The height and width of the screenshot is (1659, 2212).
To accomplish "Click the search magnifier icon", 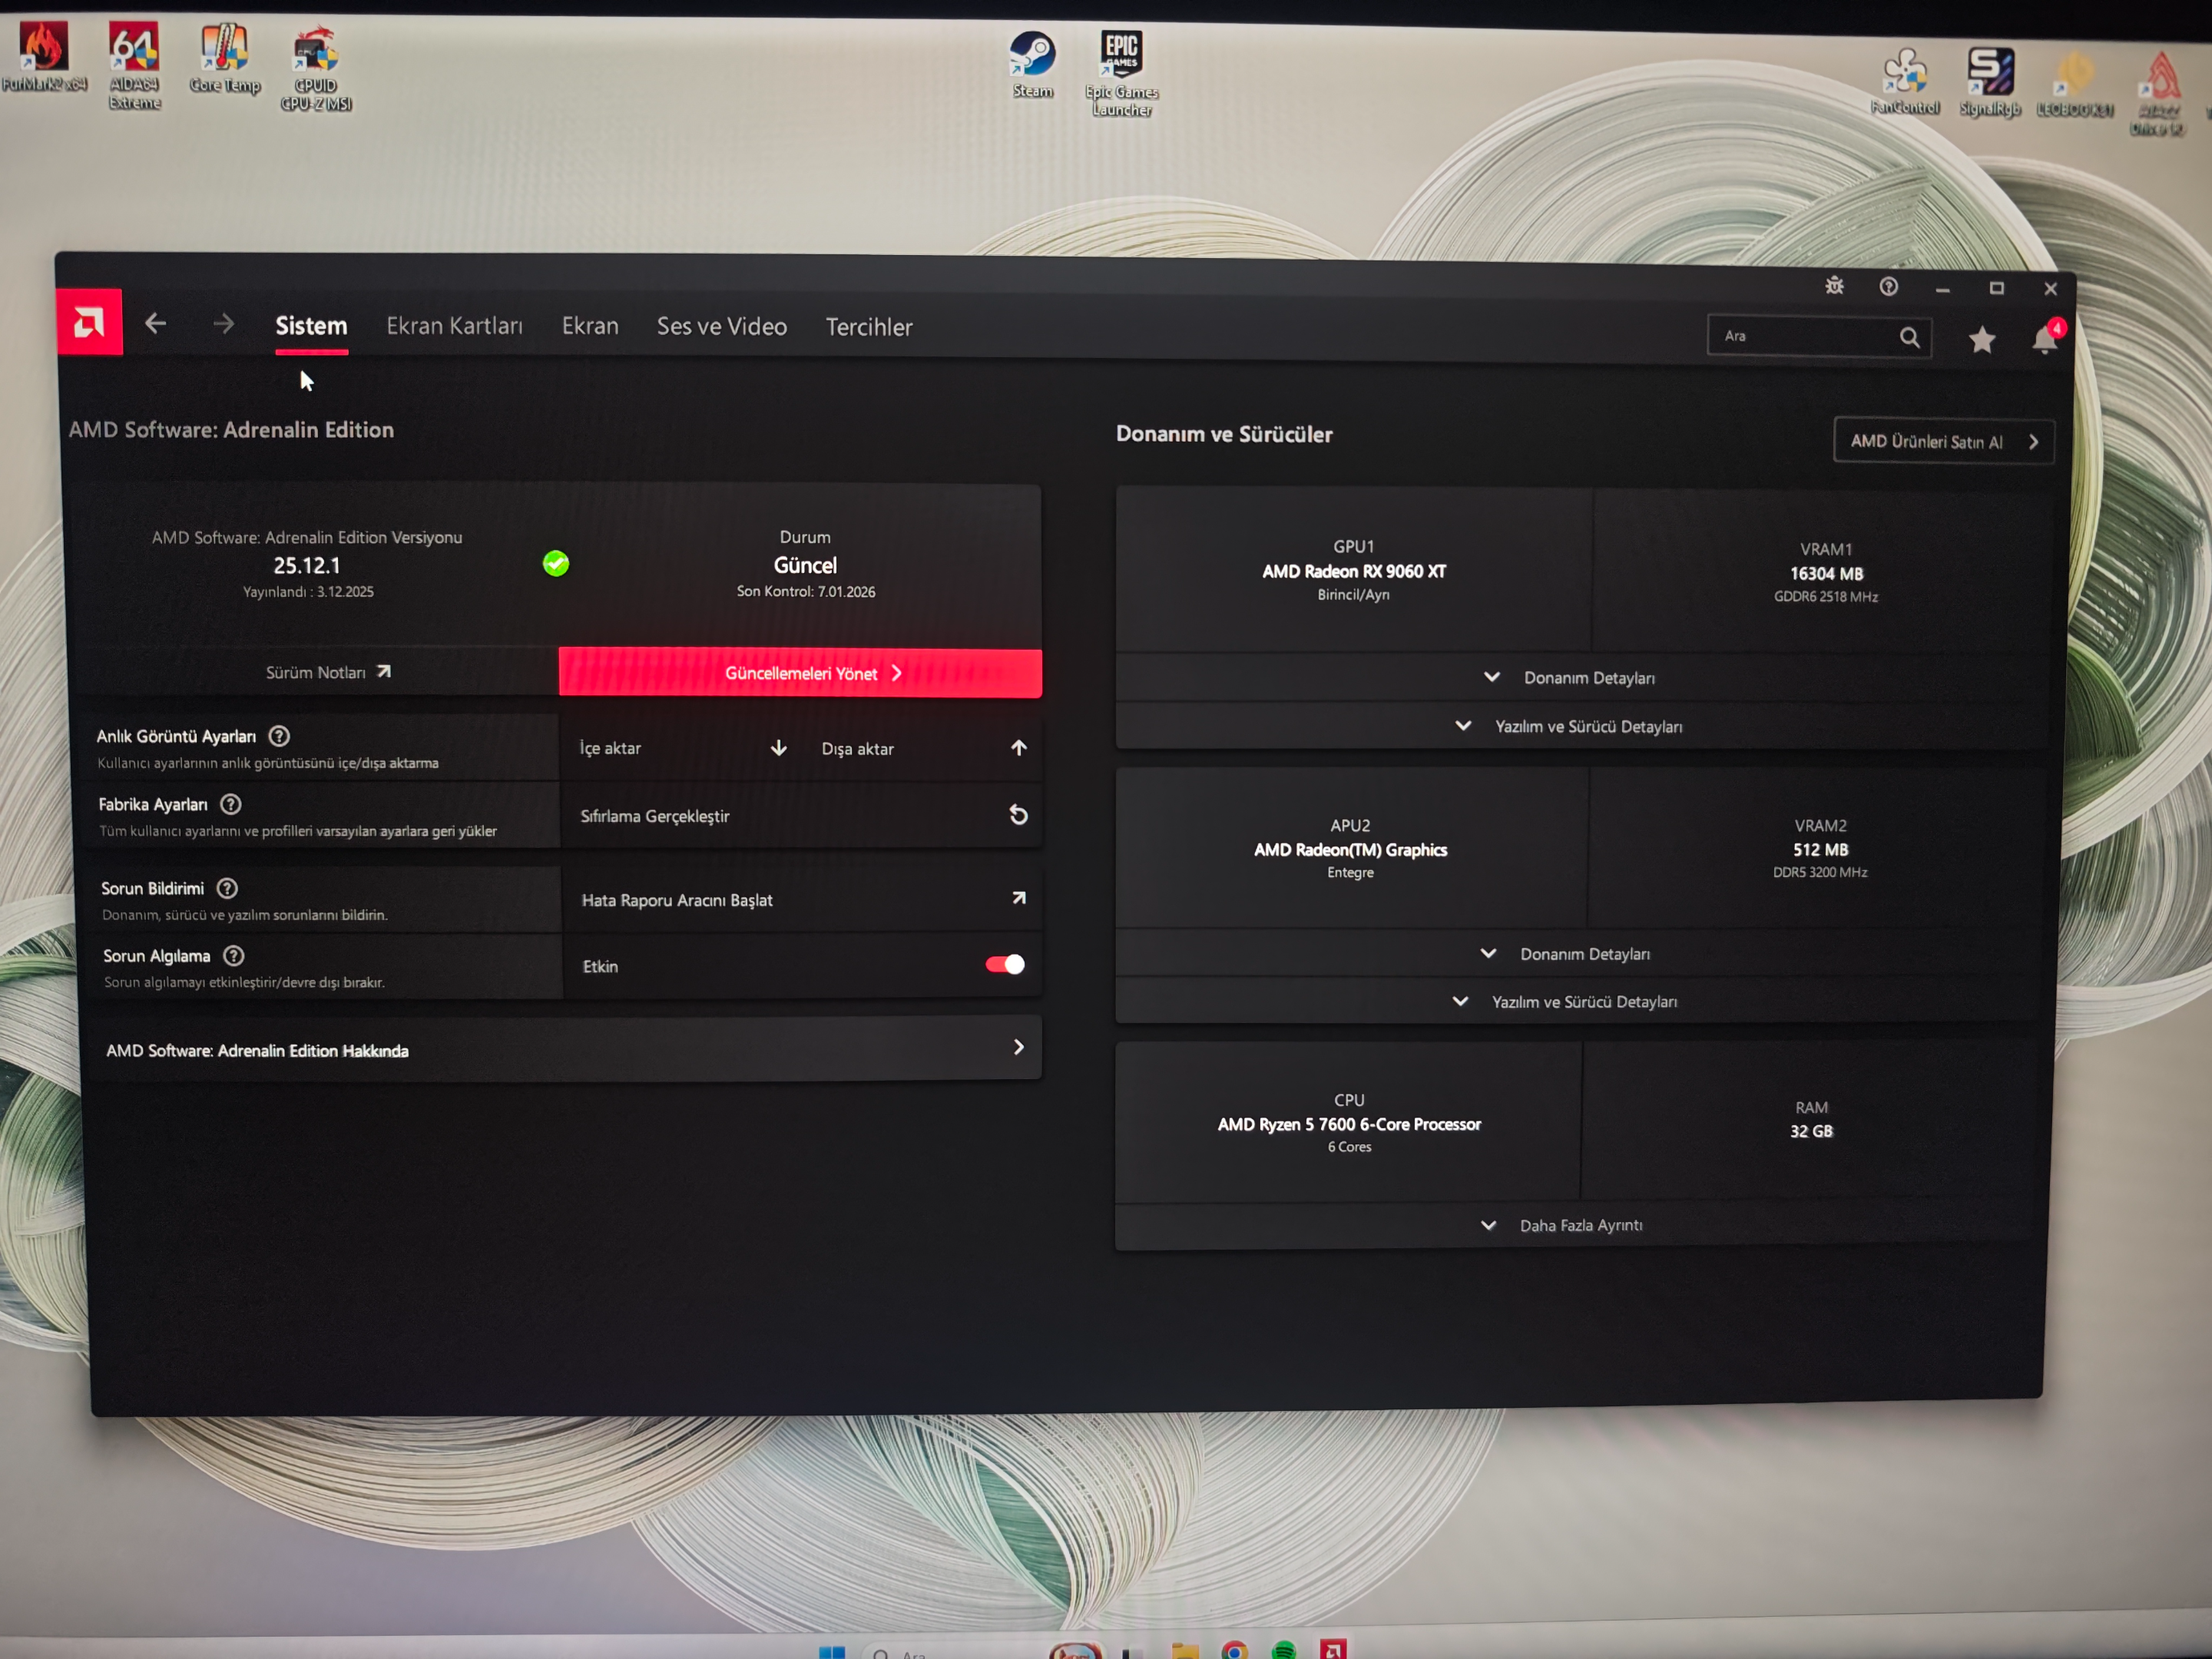I will pyautogui.click(x=1910, y=337).
